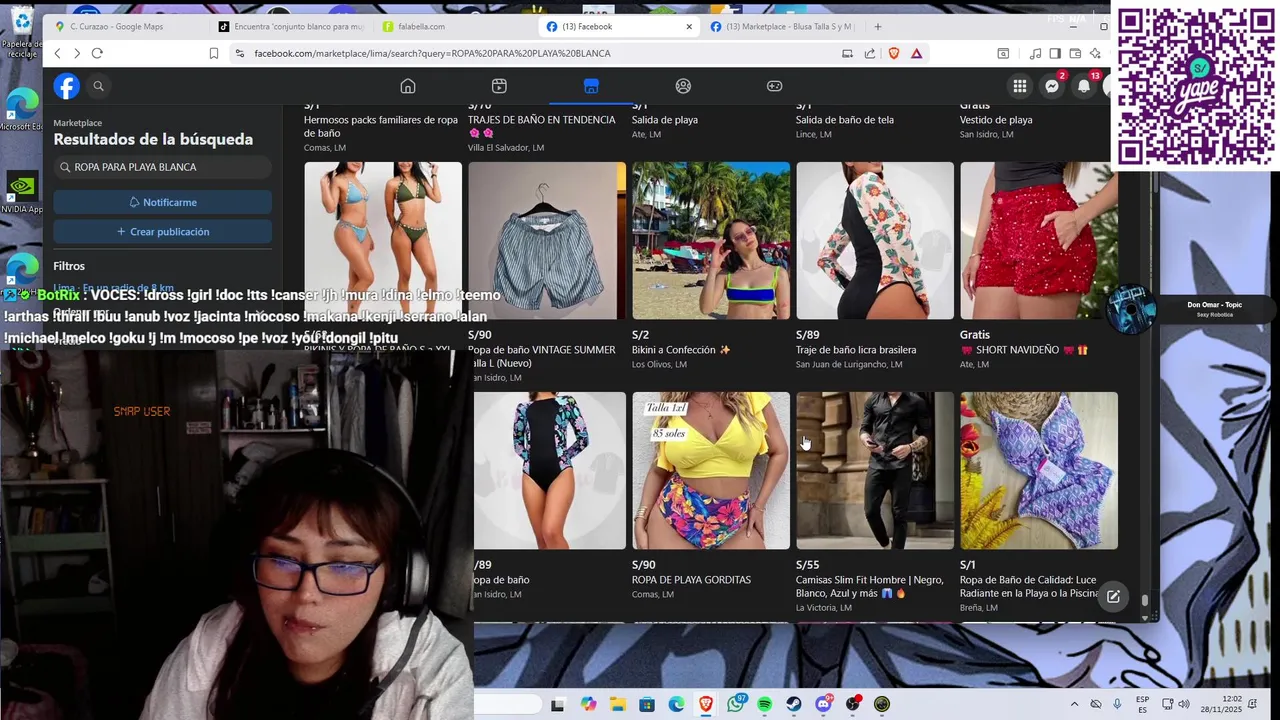Image resolution: width=1280 pixels, height=720 pixels.
Task: Open a new browser tab
Action: coord(878,26)
